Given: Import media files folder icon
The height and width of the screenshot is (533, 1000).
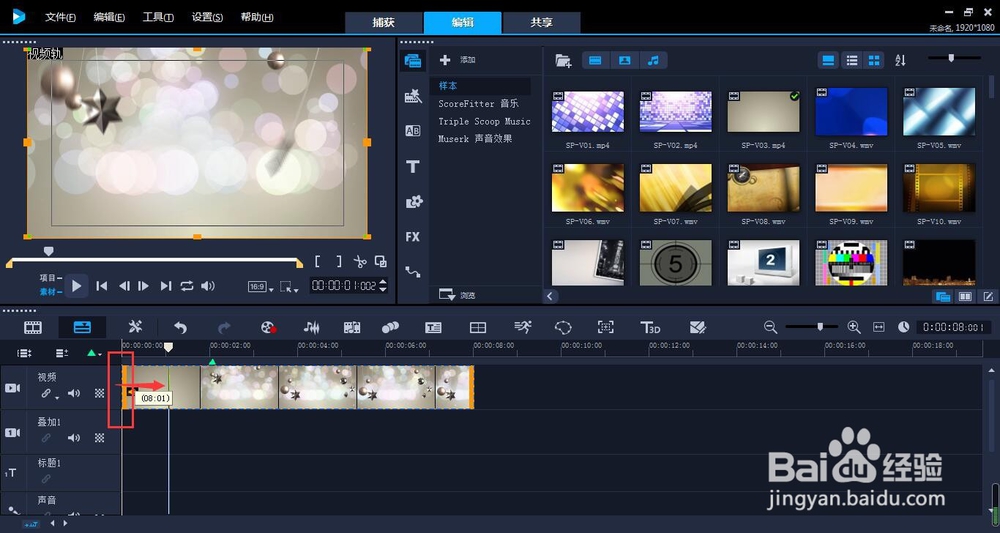Looking at the screenshot, I should click(562, 61).
